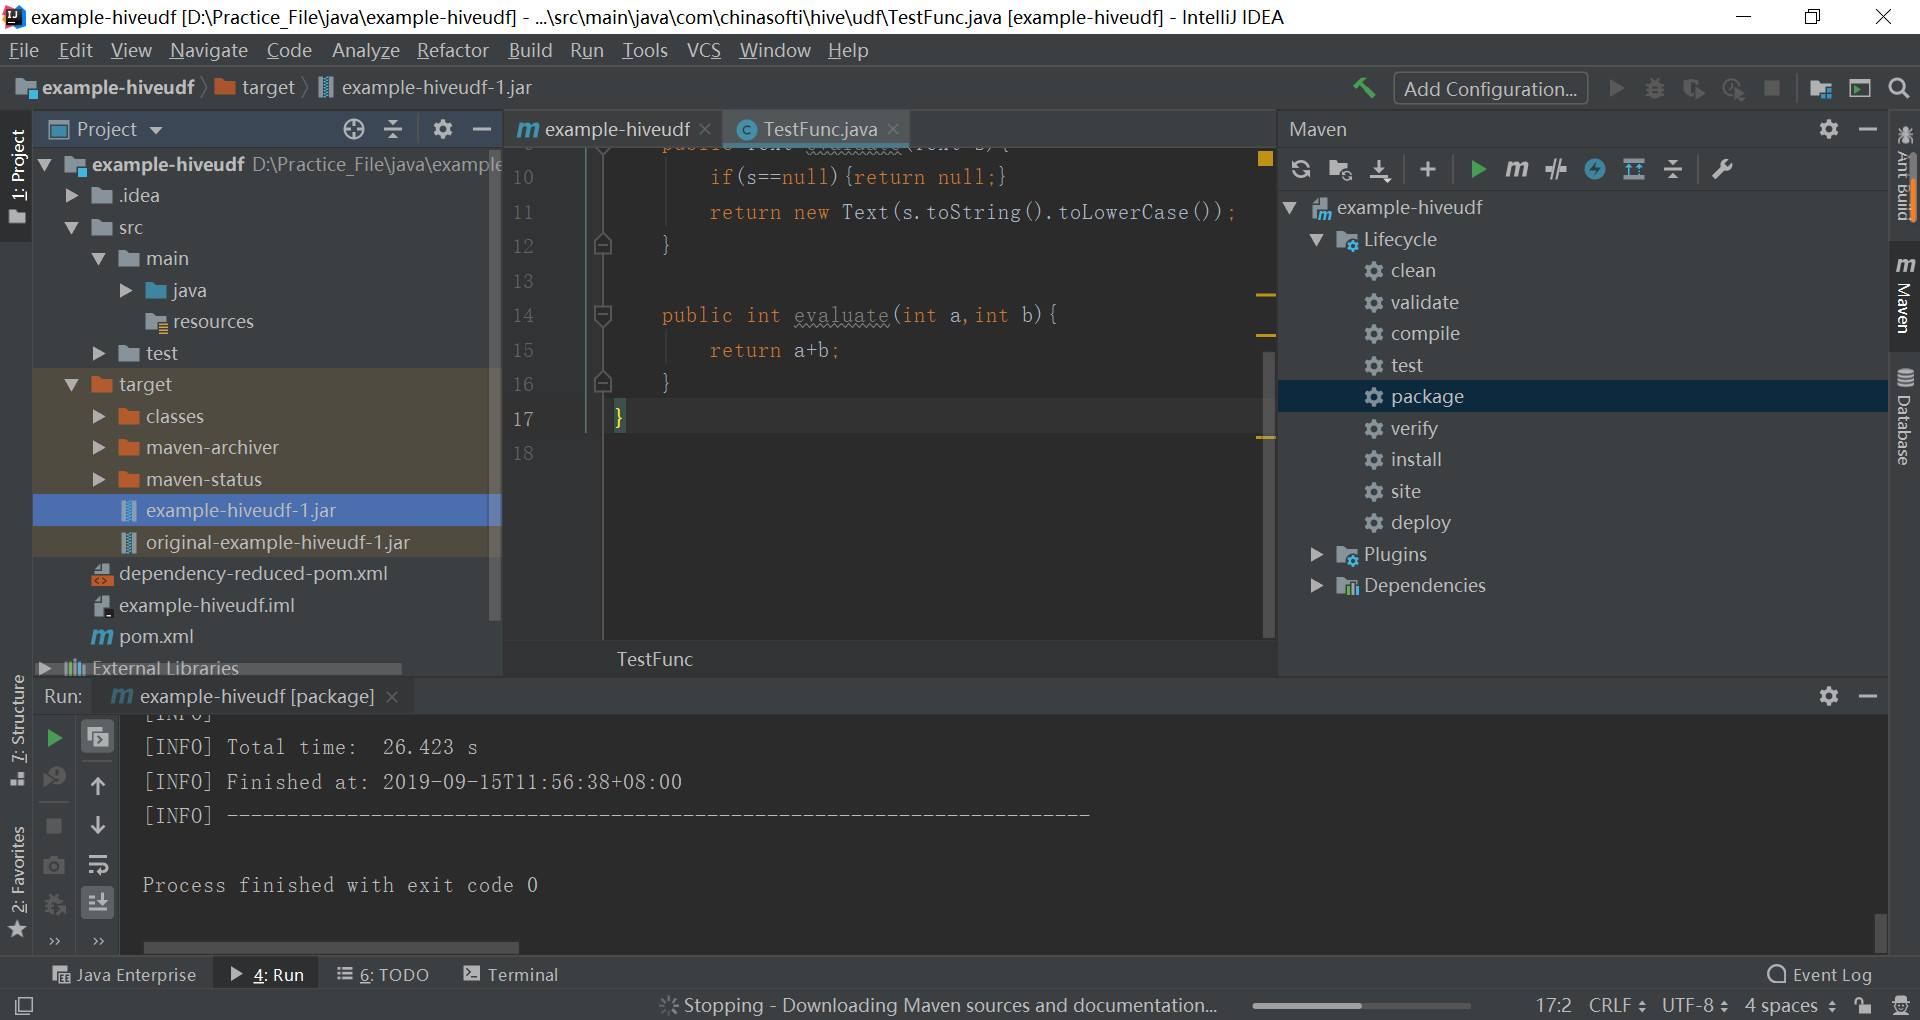Collapse the src folder
The height and width of the screenshot is (1020, 1920).
[x=71, y=228]
